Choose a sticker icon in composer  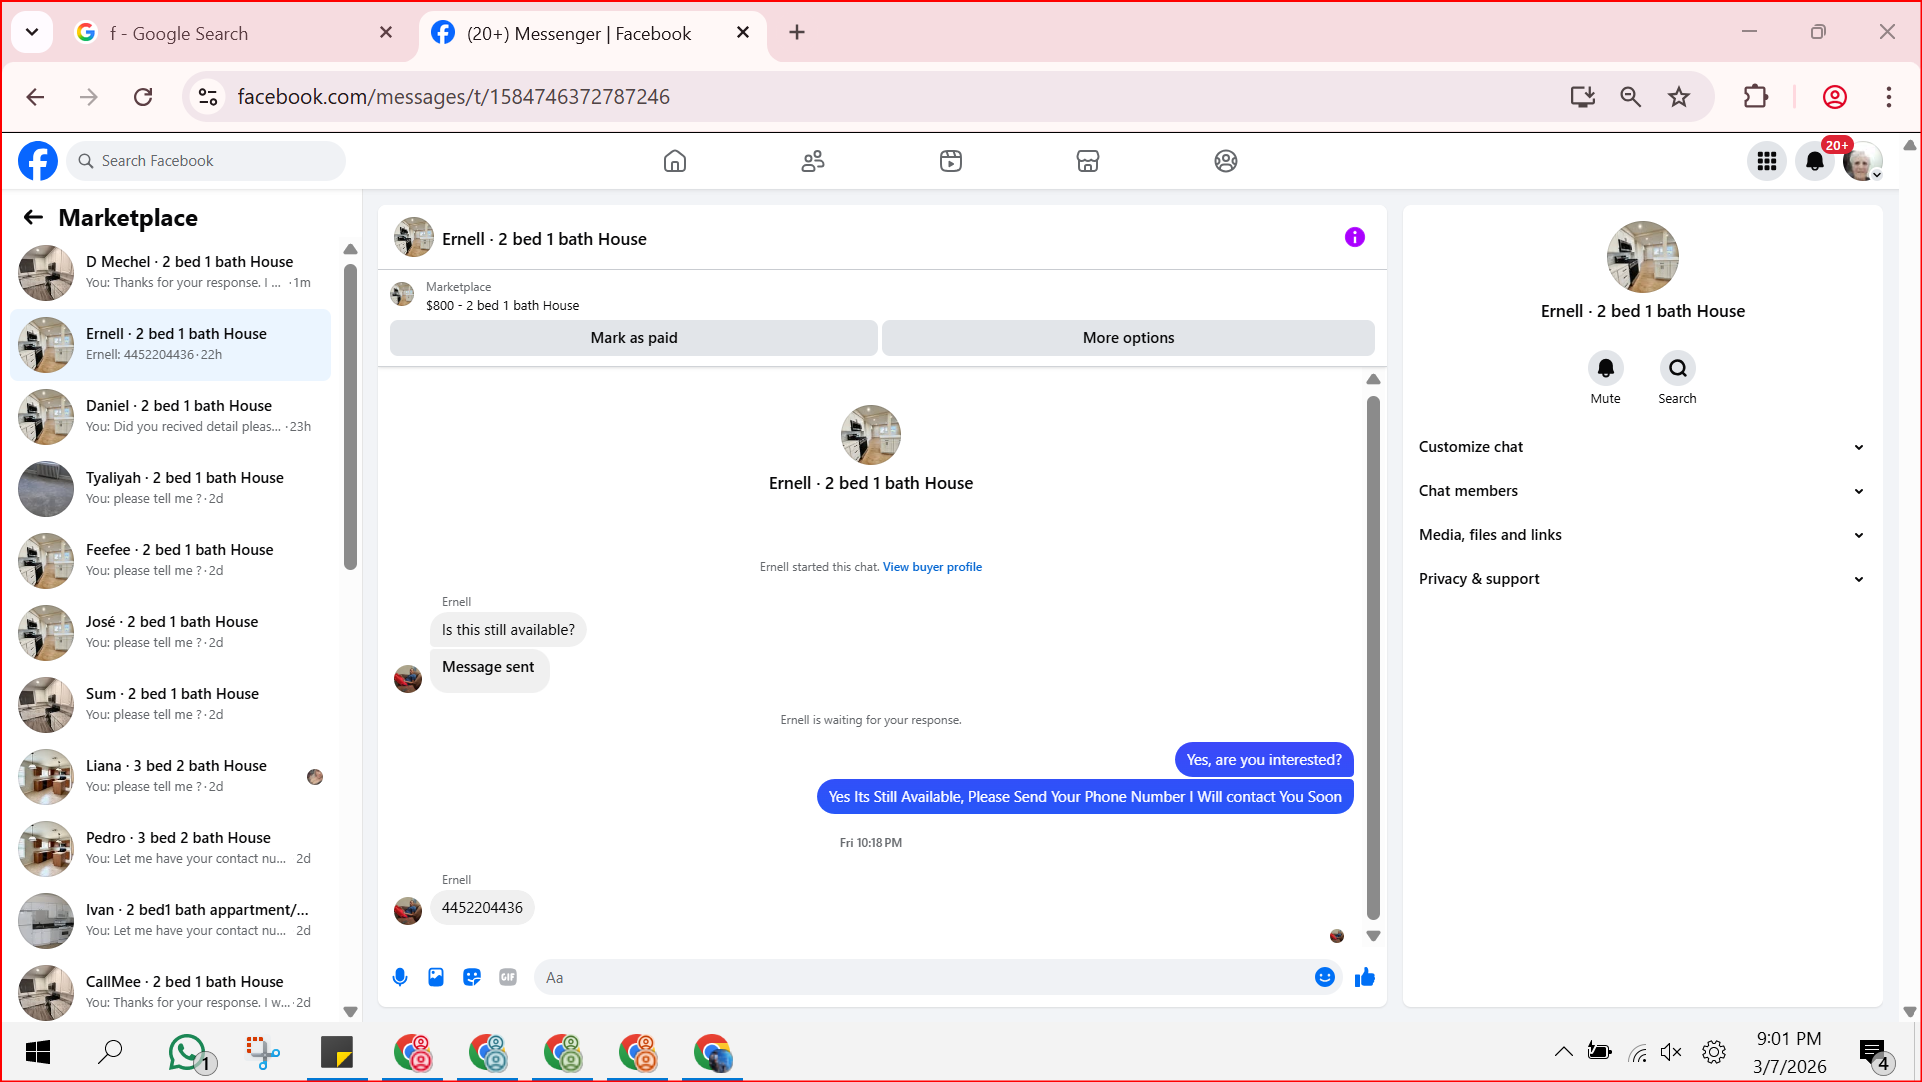point(472,977)
